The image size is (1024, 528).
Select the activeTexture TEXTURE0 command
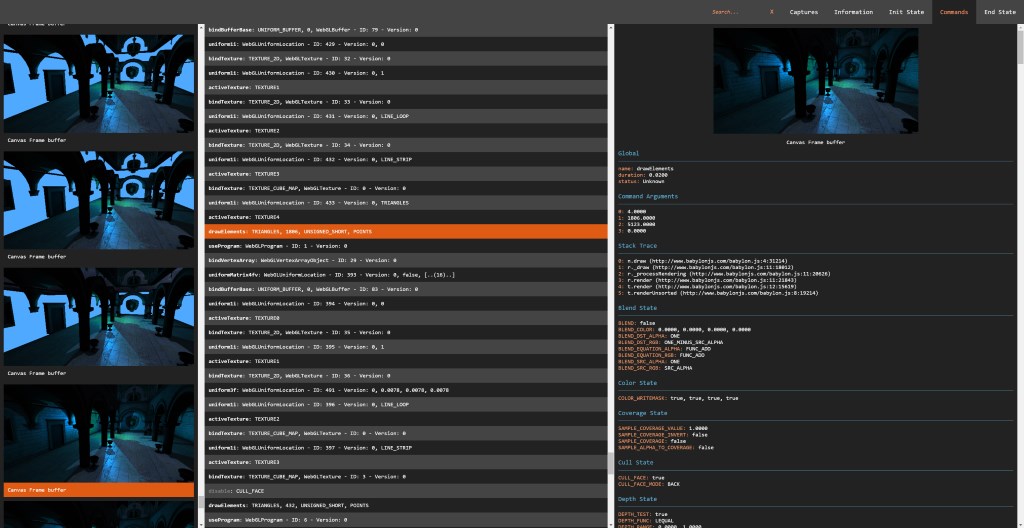click(406, 318)
